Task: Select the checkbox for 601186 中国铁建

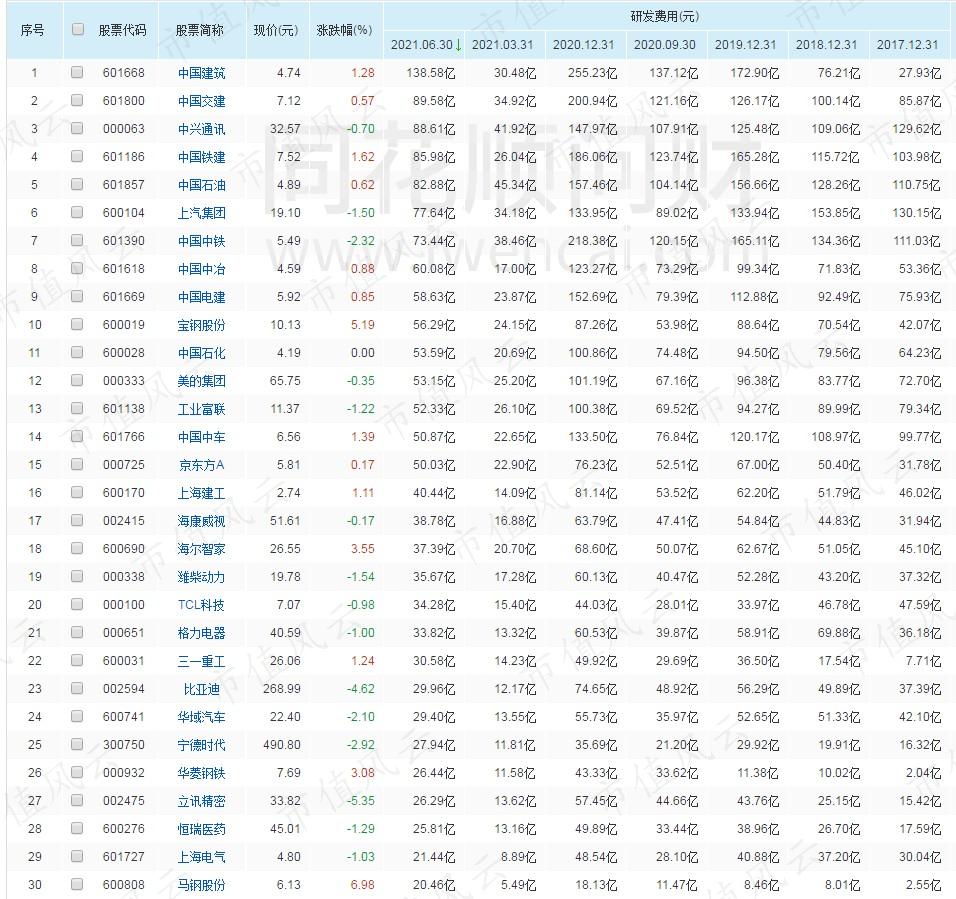Action: tap(77, 156)
